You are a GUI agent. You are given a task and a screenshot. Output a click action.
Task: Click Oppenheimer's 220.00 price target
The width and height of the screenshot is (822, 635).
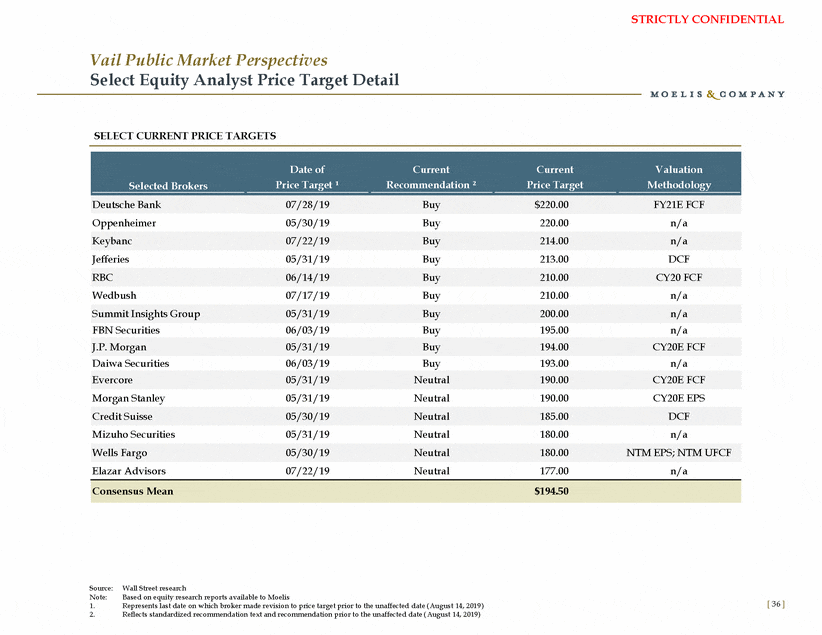(x=554, y=223)
